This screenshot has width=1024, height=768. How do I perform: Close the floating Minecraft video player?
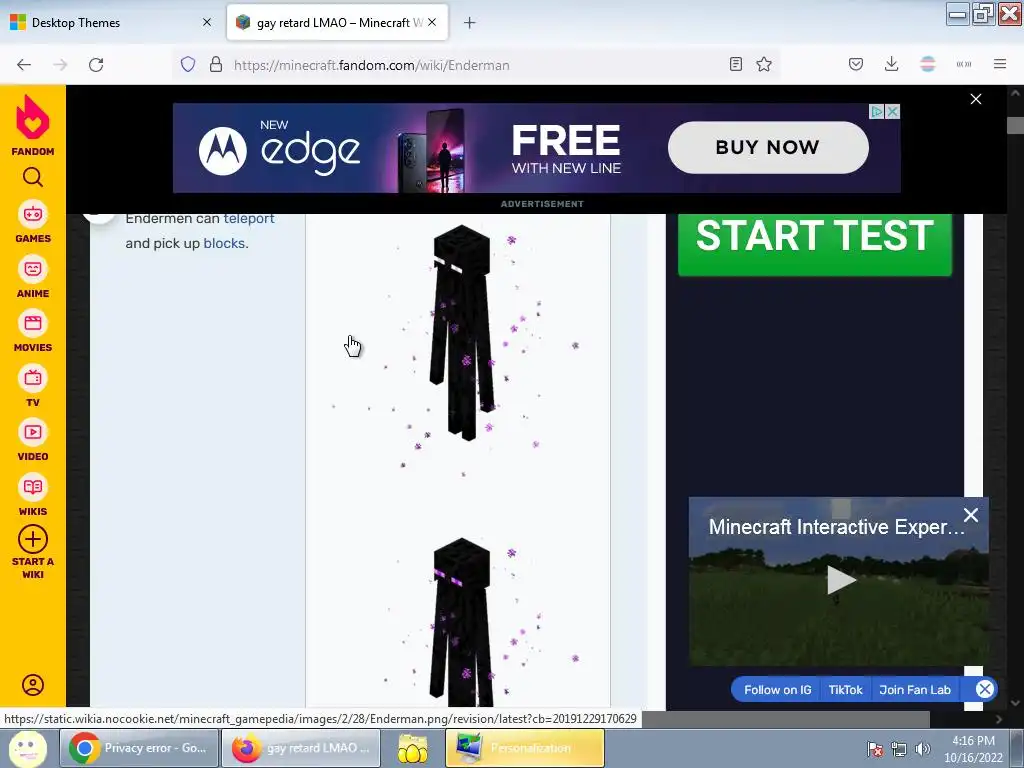click(x=971, y=515)
